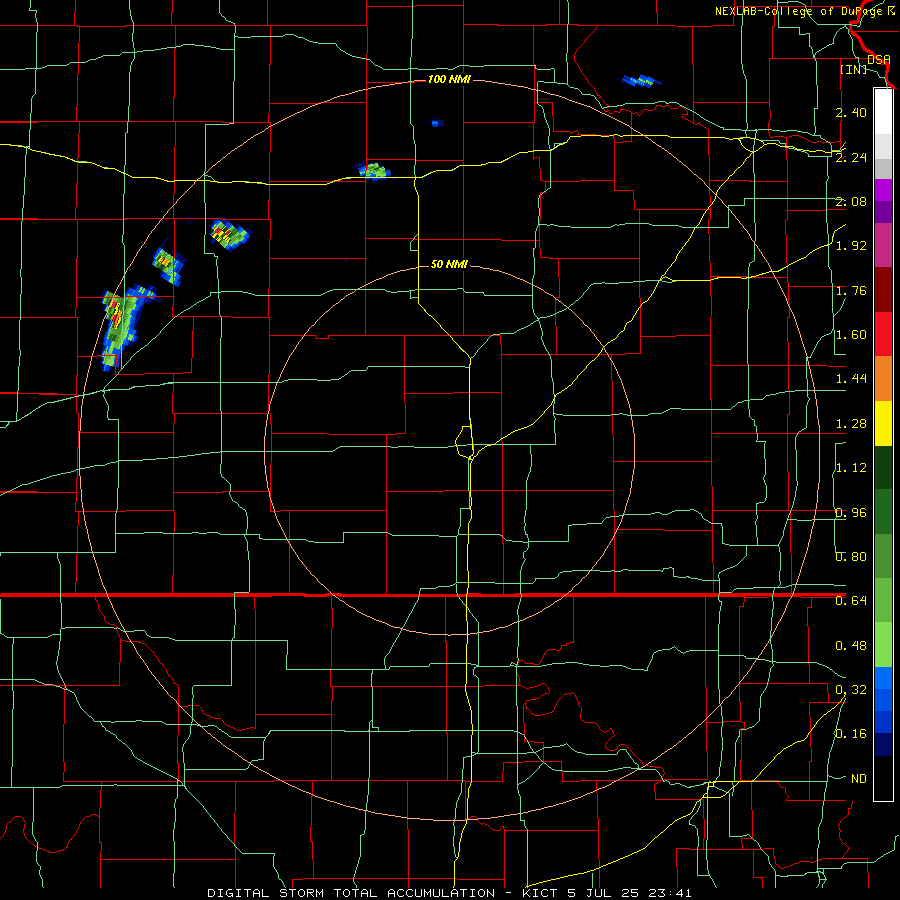Viewport: 900px width, 900px height.
Task: Click the 23:41 timestamp
Action: click(670, 893)
